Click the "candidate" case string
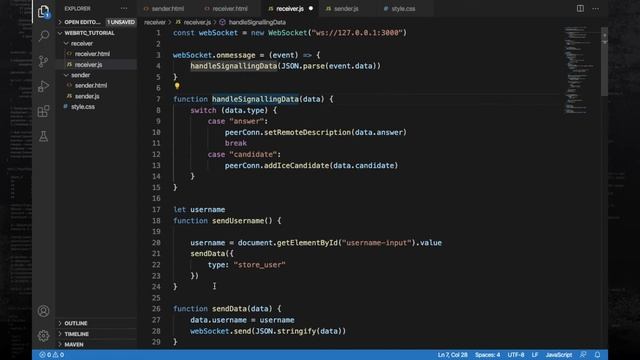 click(253, 155)
